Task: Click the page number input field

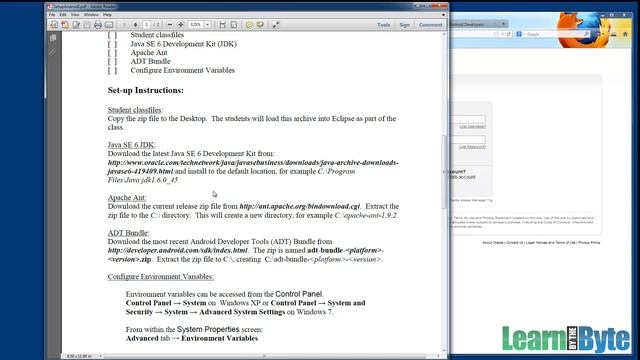Action: coord(147,25)
